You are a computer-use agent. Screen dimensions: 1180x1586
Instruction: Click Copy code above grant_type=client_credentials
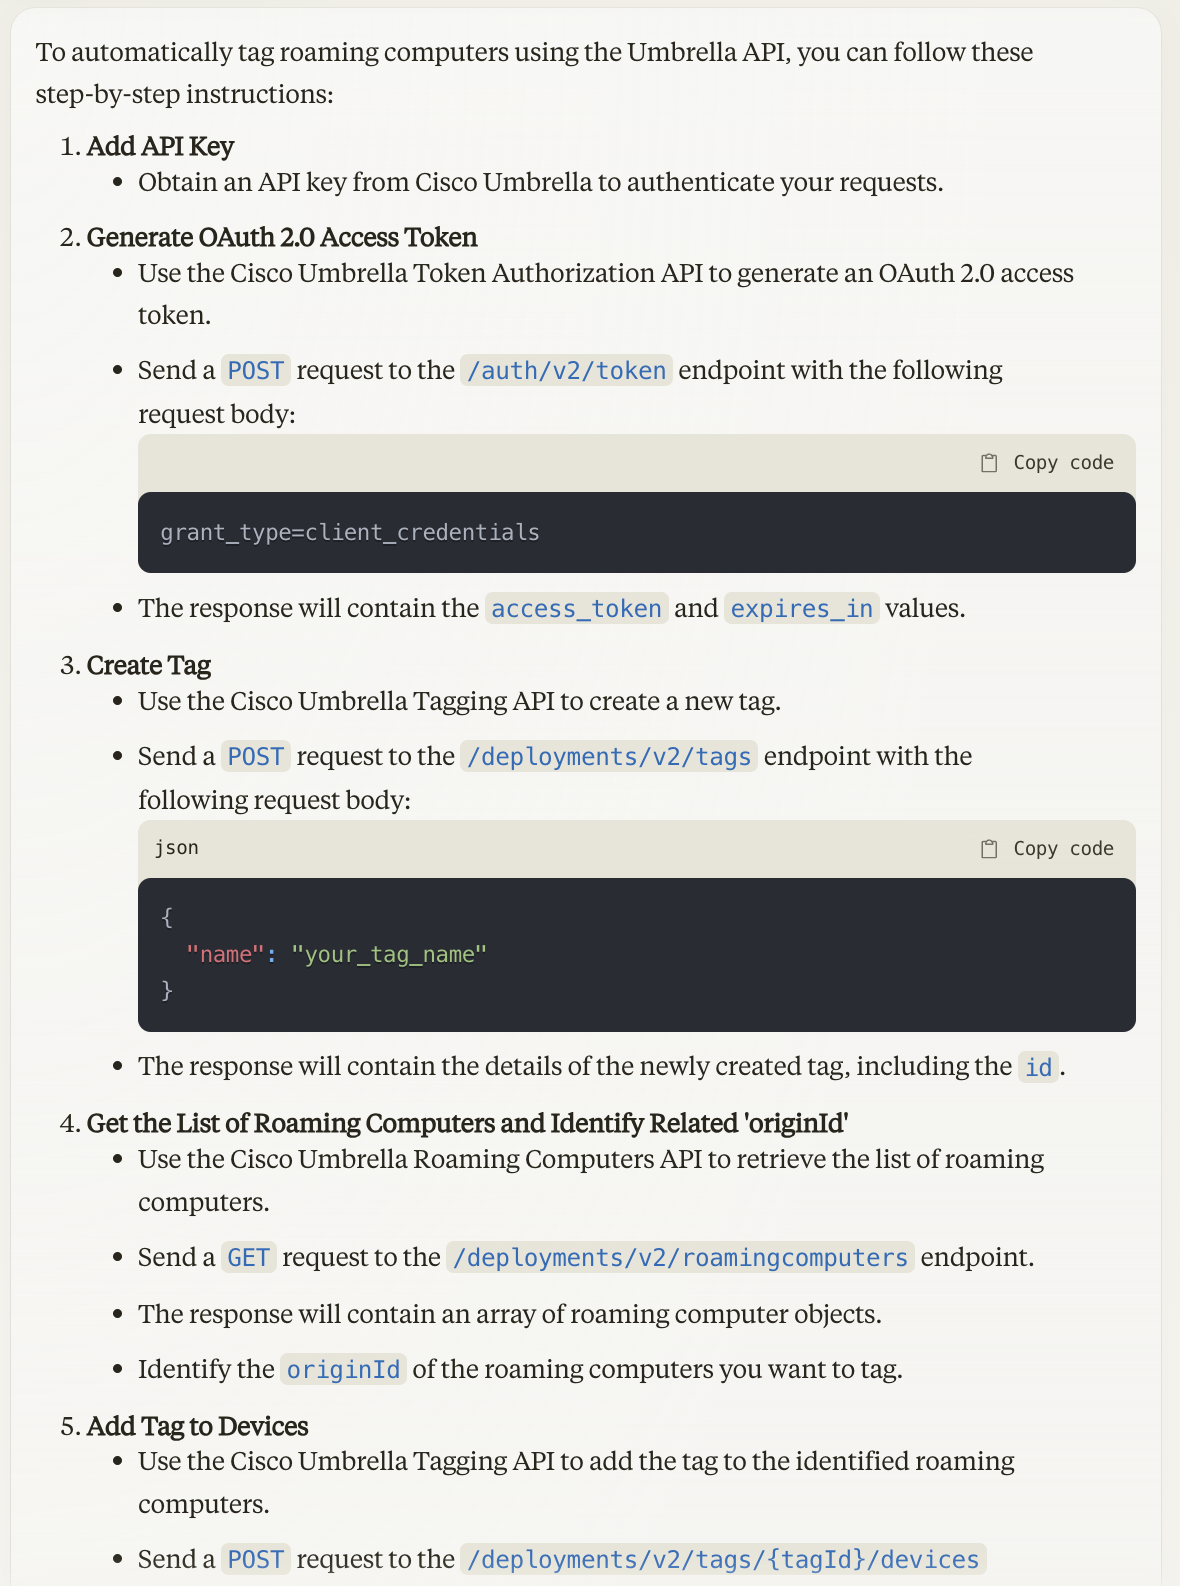point(1062,462)
